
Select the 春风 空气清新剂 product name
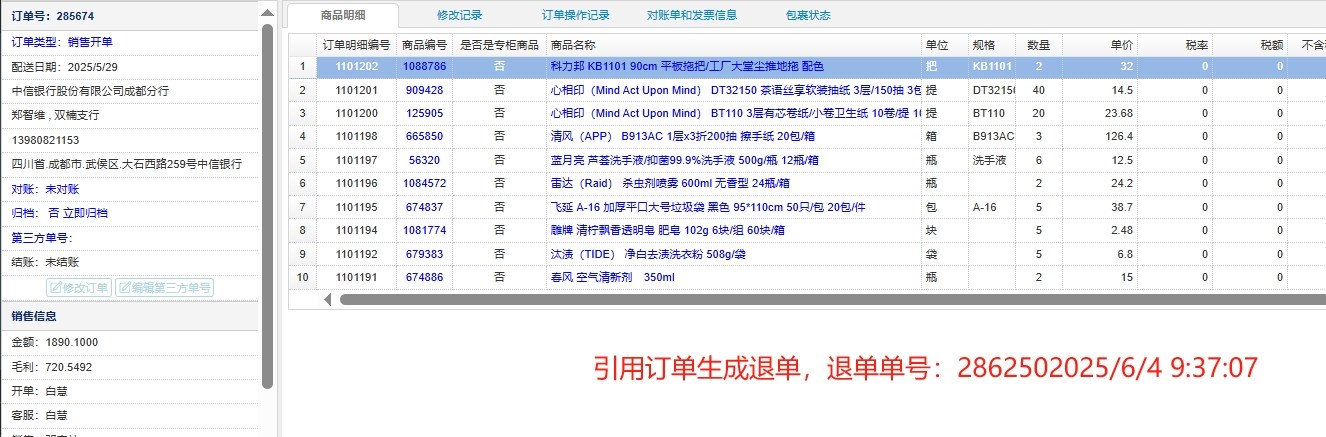pos(612,277)
